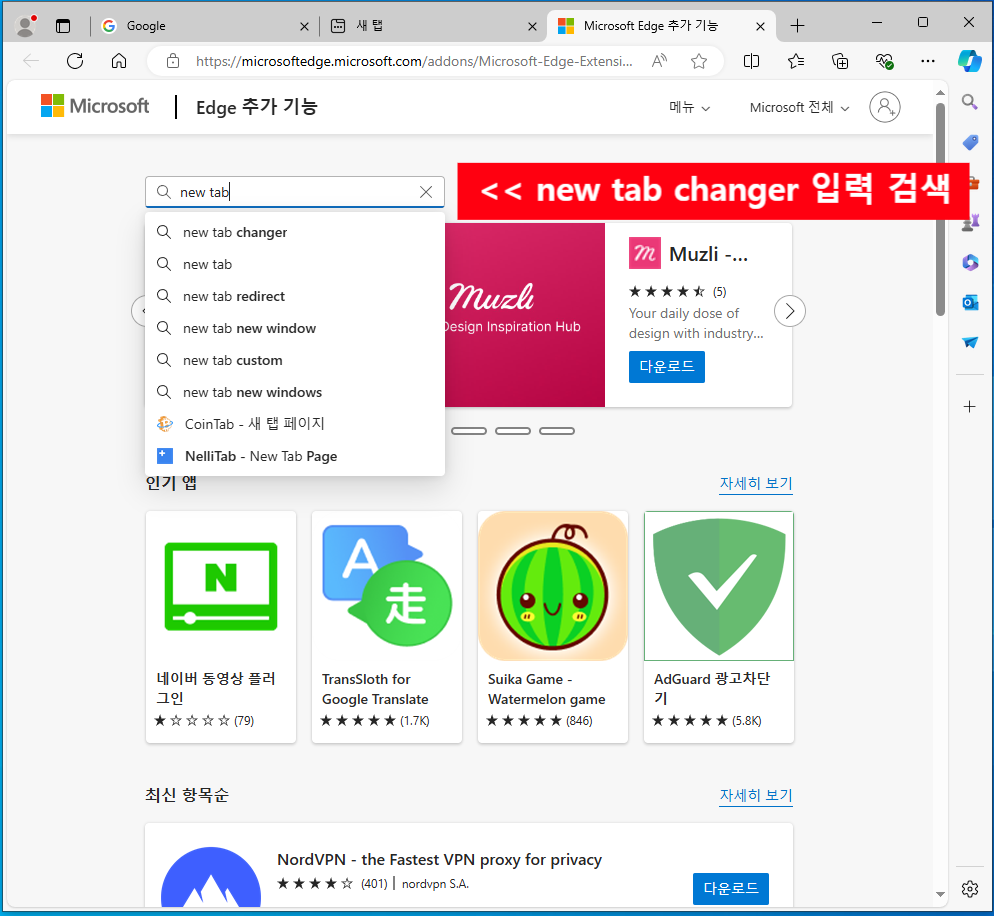Screen dimensions: 994x916
Task: Open the Collections icon
Action: point(840,61)
